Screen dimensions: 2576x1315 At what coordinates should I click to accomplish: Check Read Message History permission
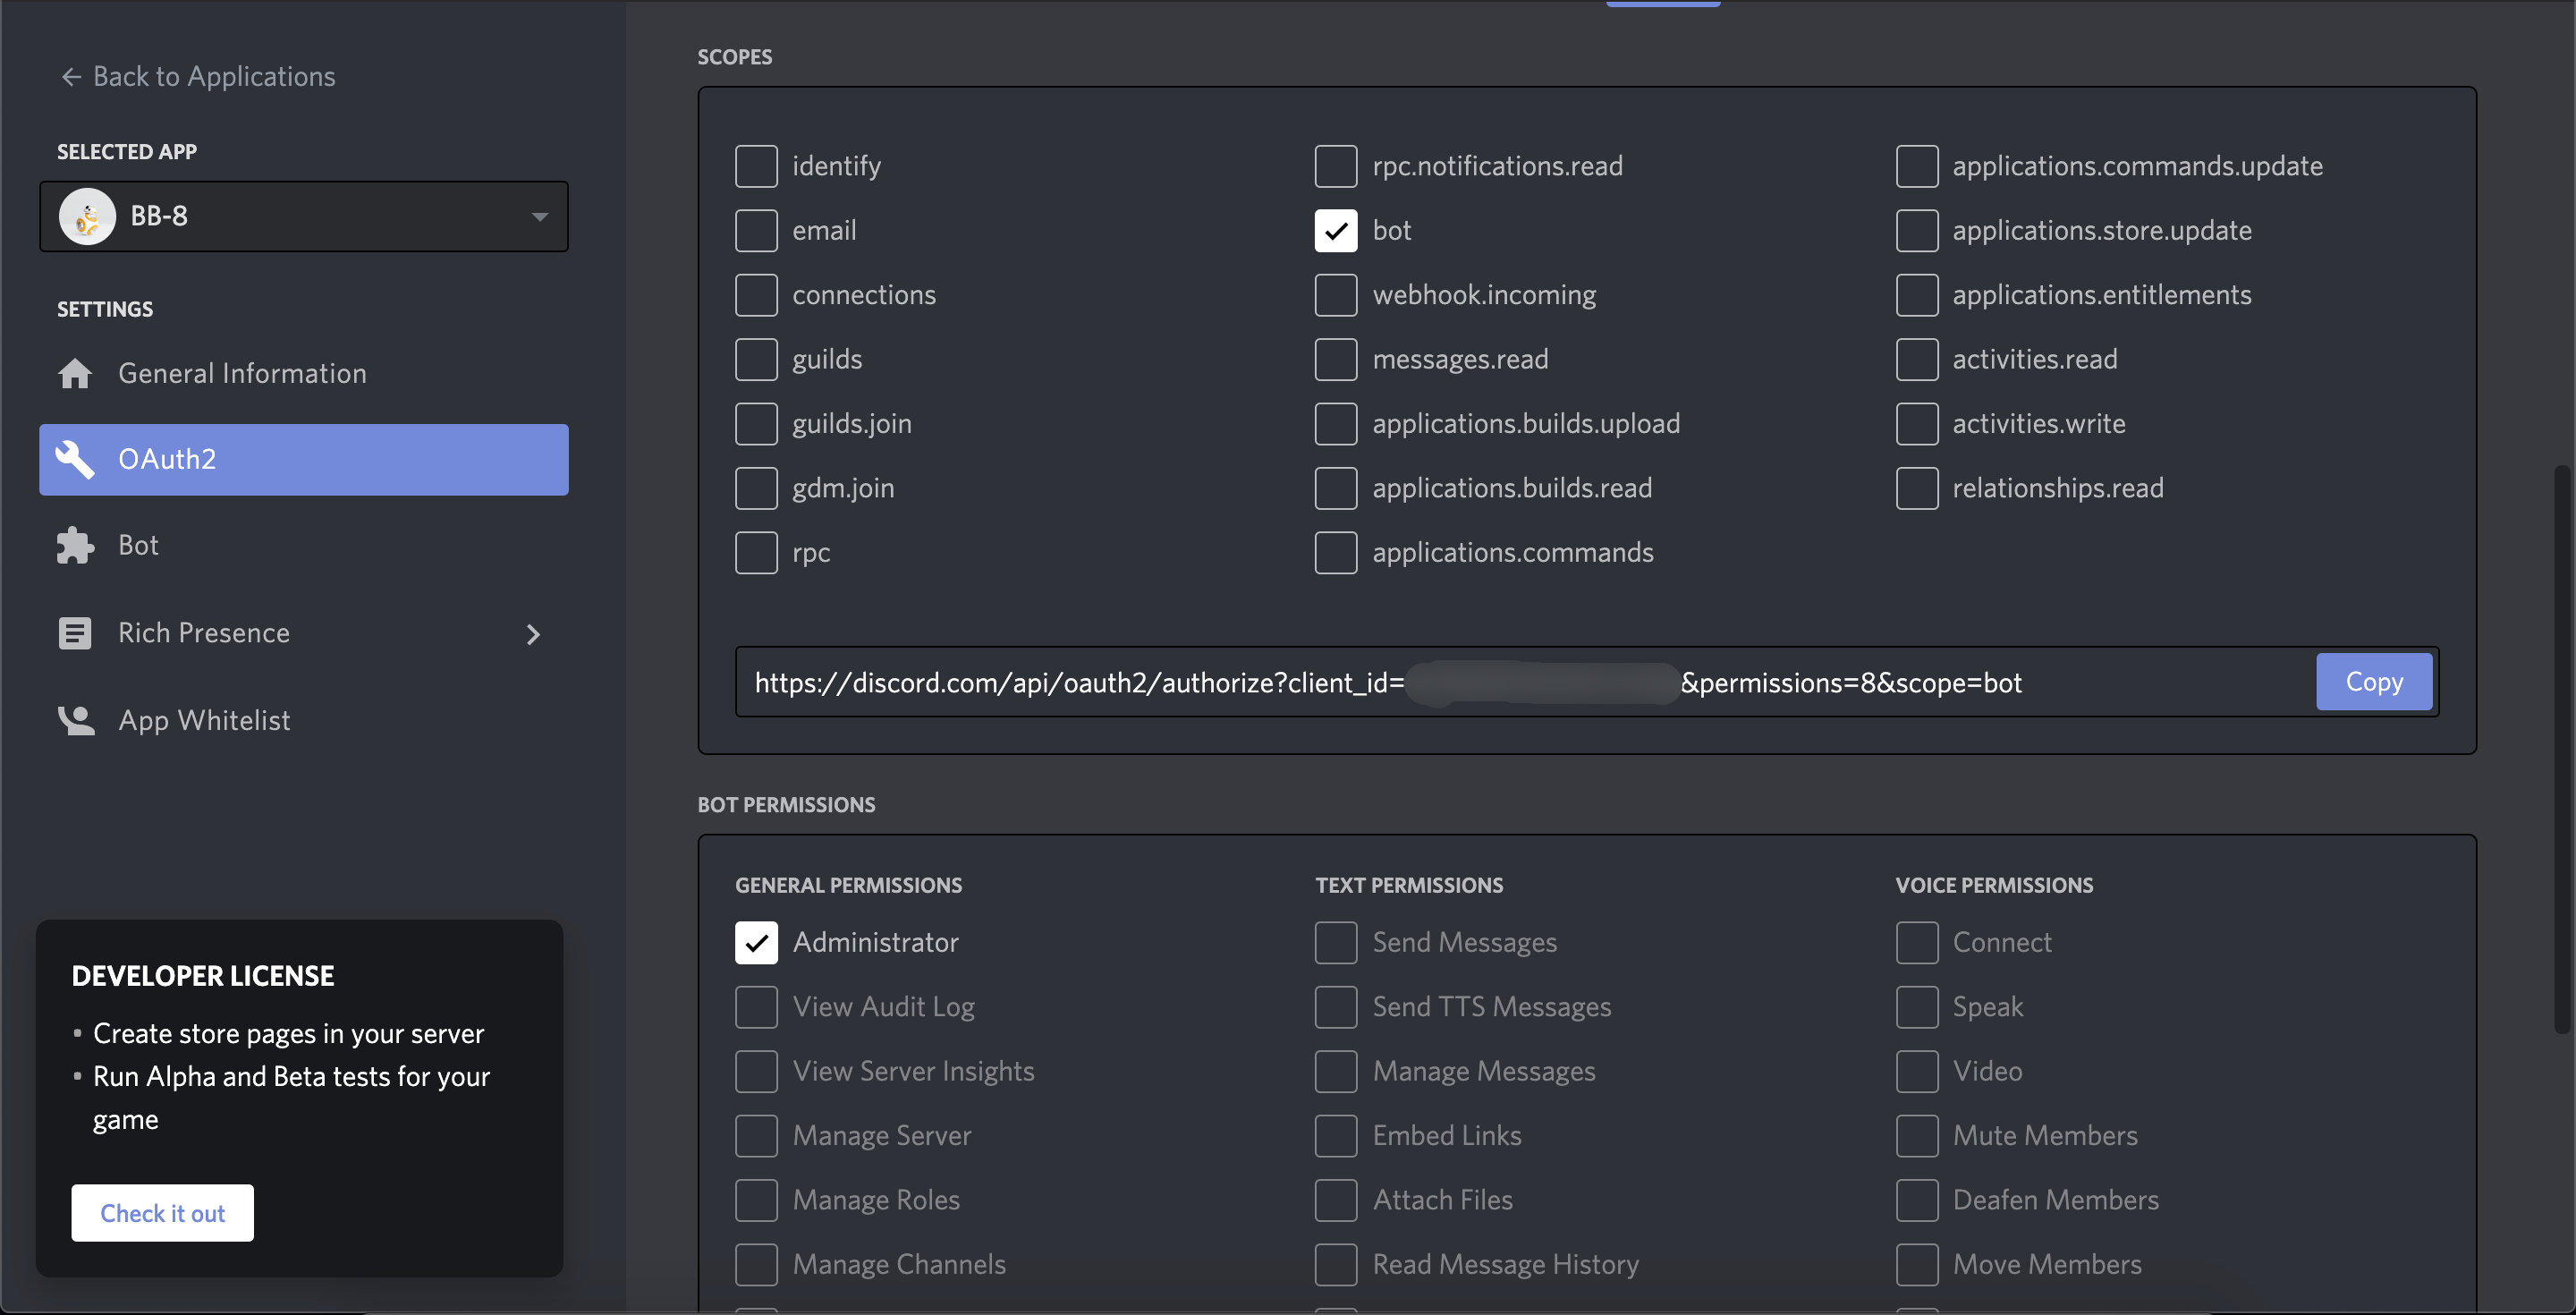[x=1336, y=1265]
